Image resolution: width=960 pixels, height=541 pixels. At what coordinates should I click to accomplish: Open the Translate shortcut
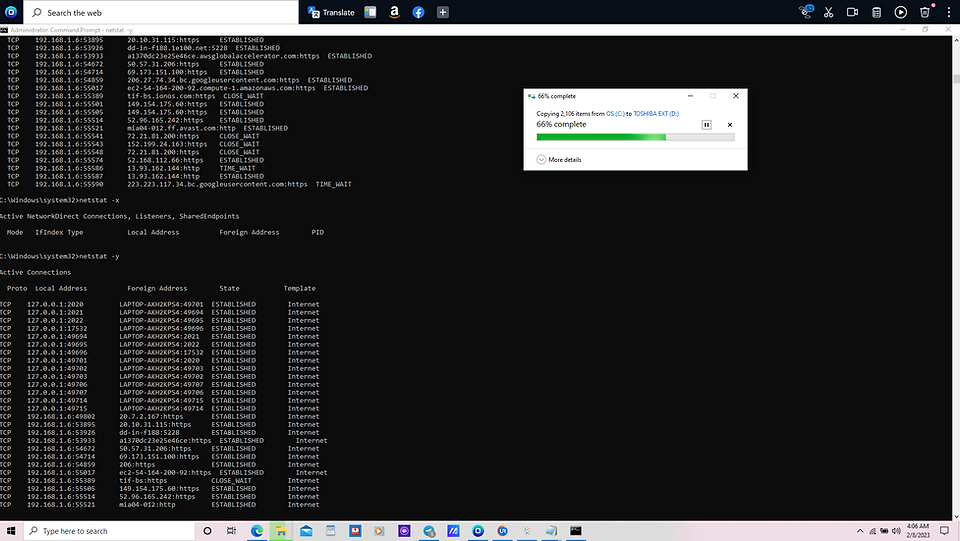pyautogui.click(x=331, y=12)
